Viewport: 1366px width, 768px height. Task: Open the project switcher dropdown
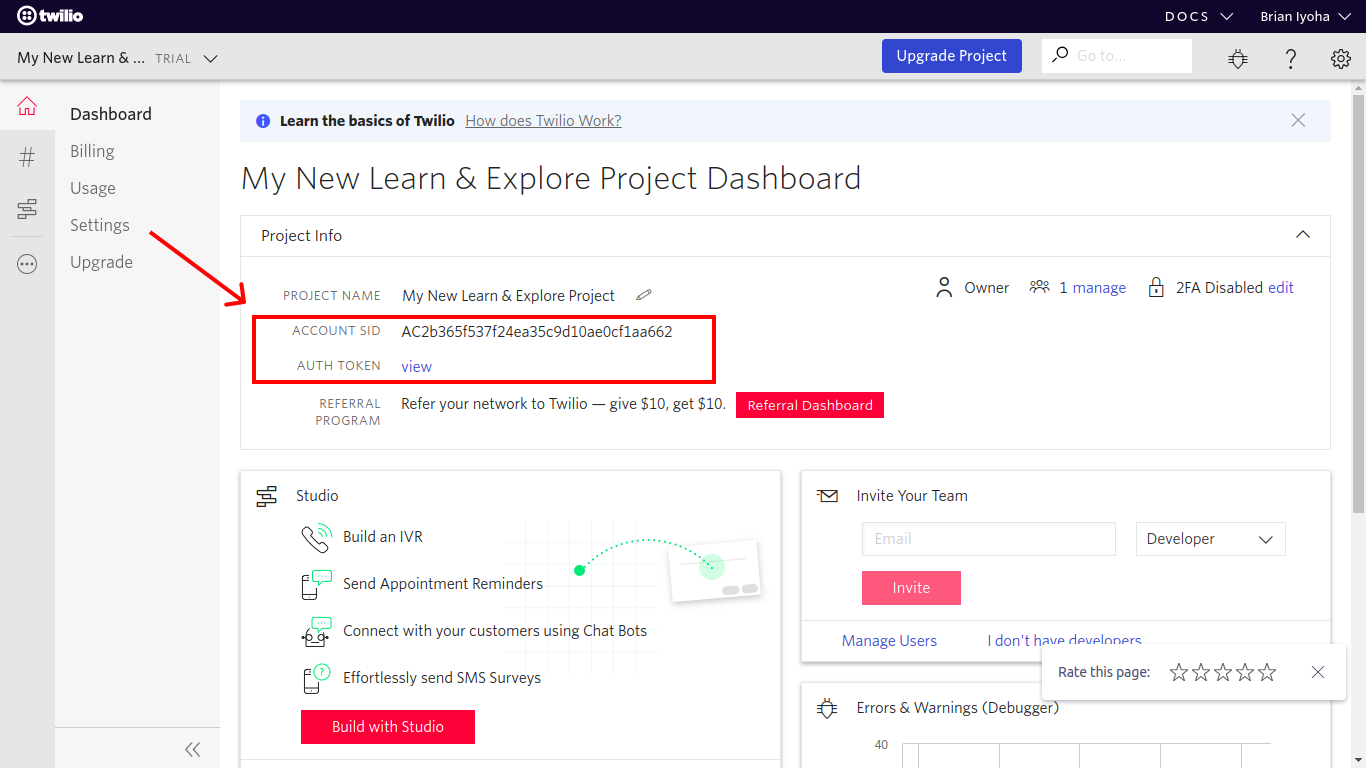pos(117,58)
